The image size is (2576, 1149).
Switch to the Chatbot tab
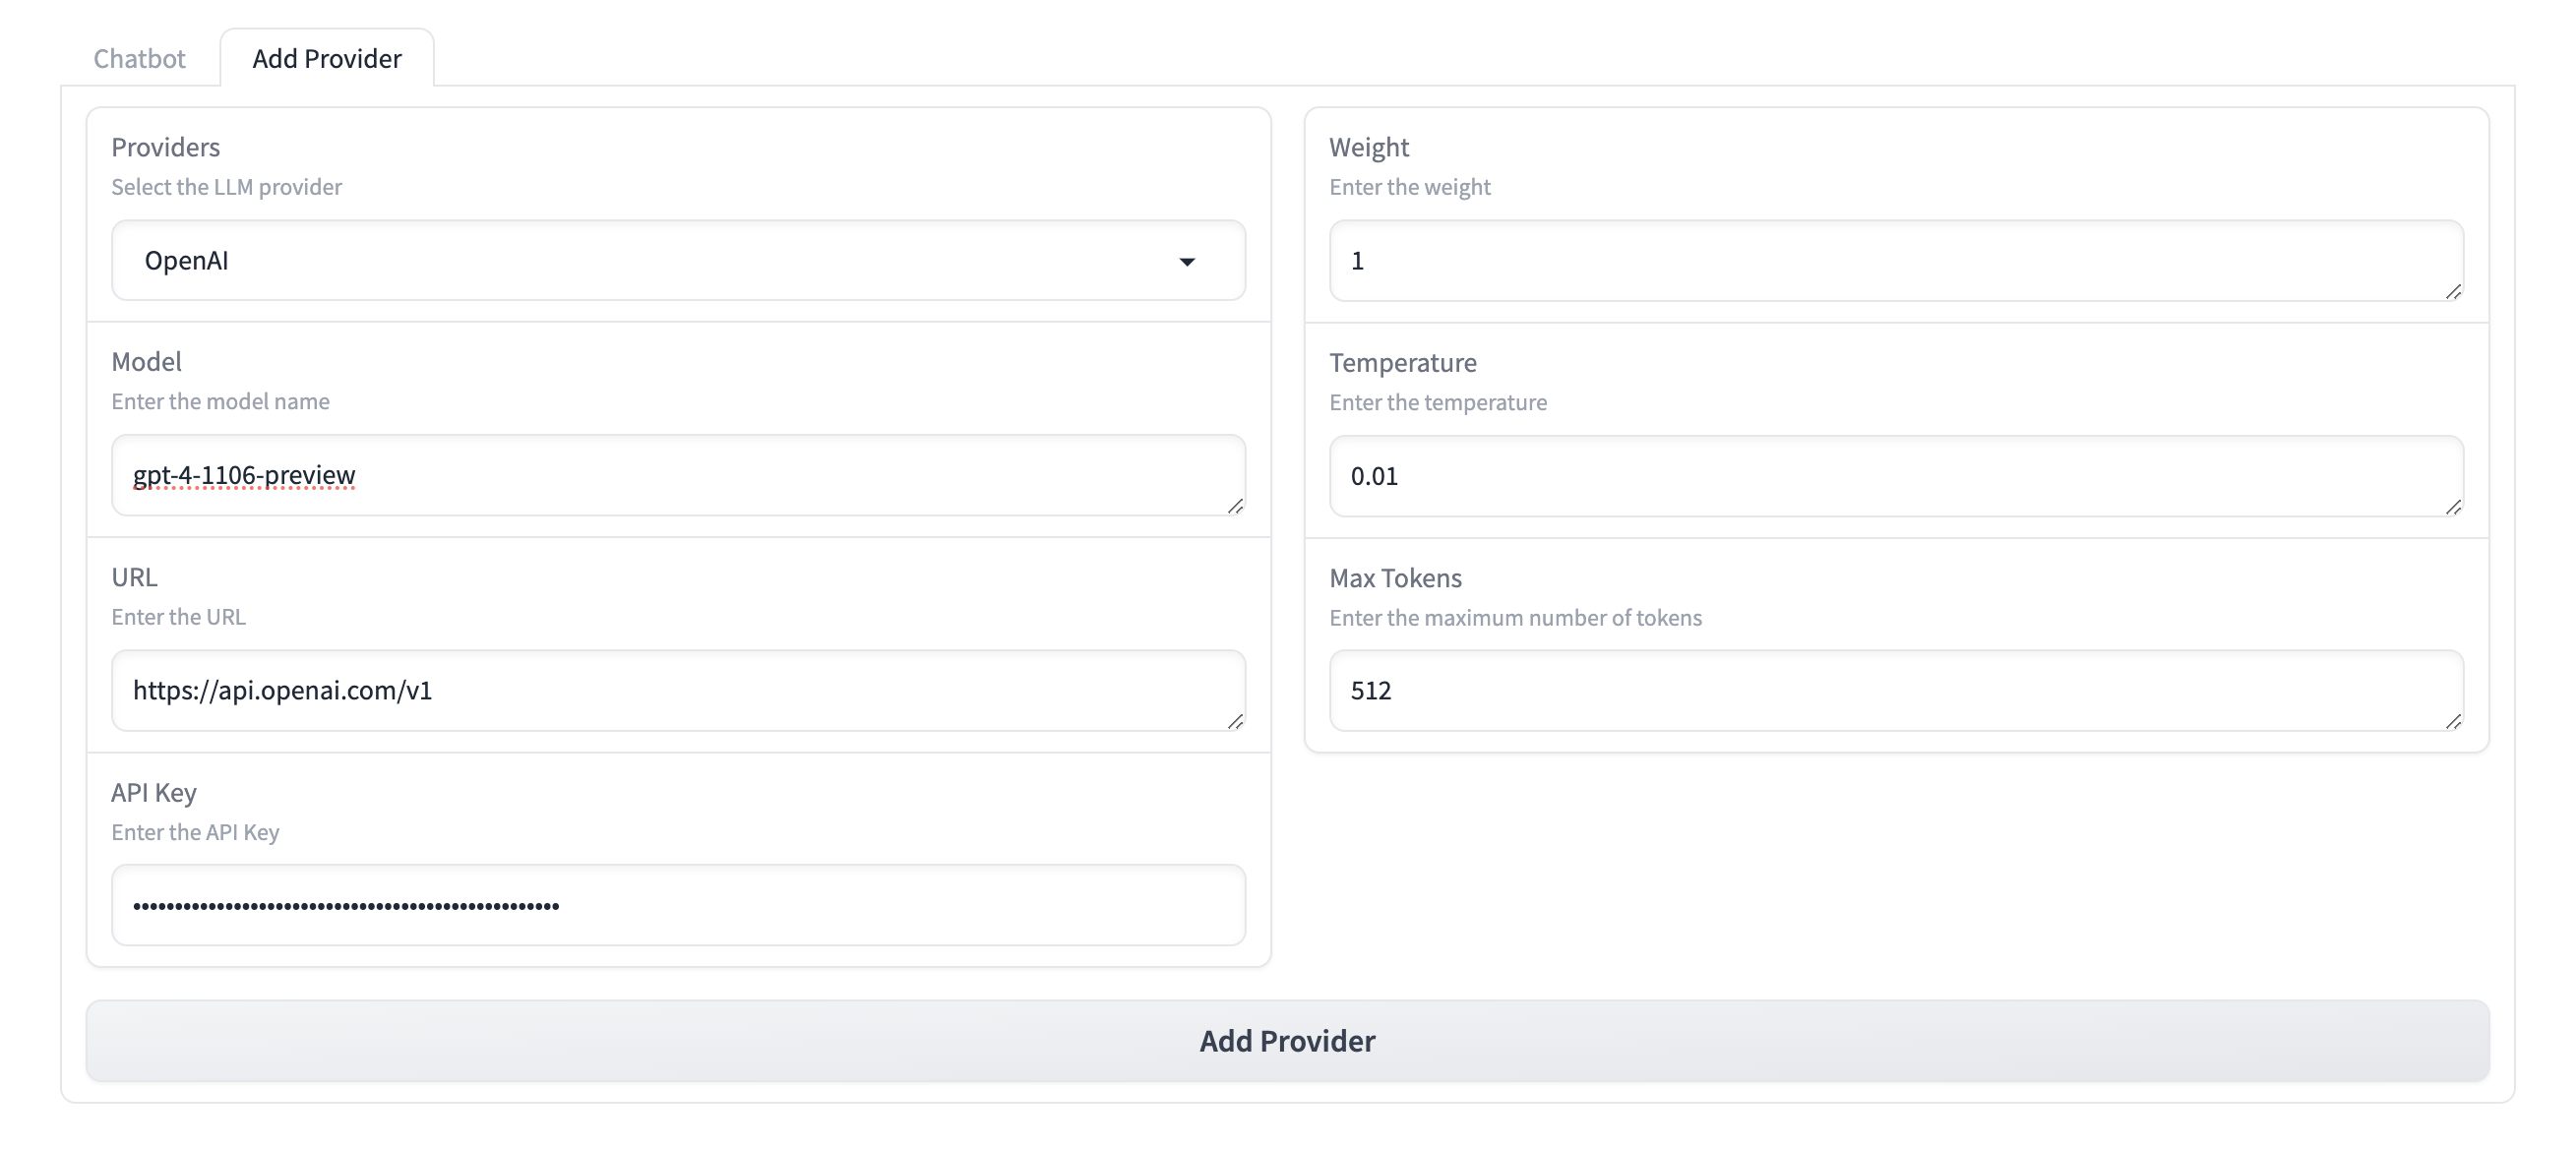139,58
